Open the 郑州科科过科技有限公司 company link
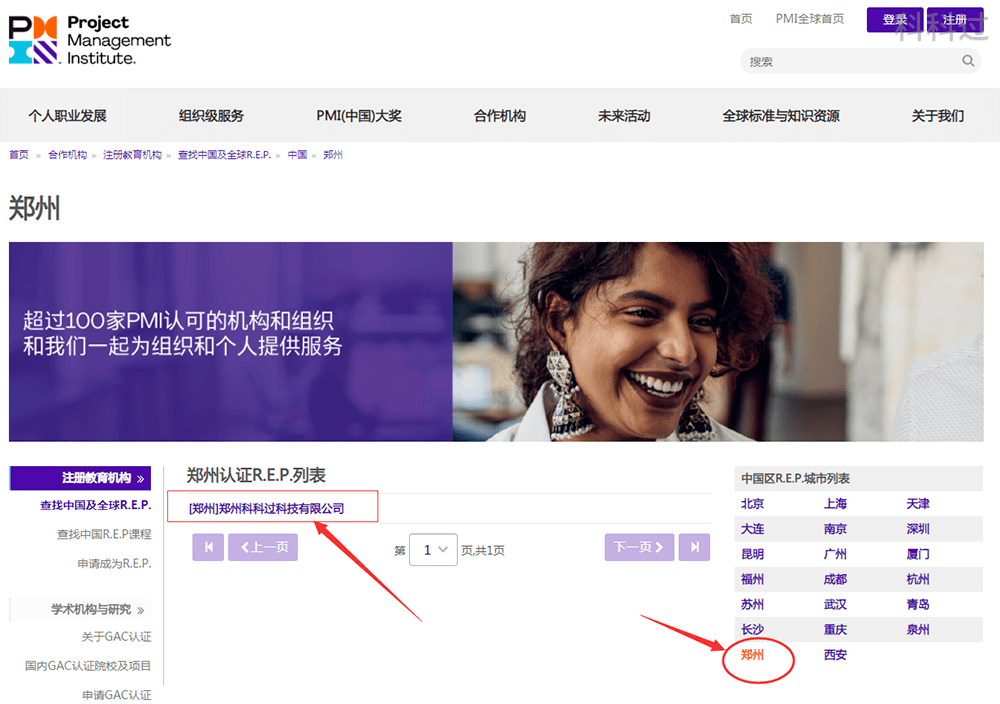Screen dimensions: 1000x704 point(264,507)
